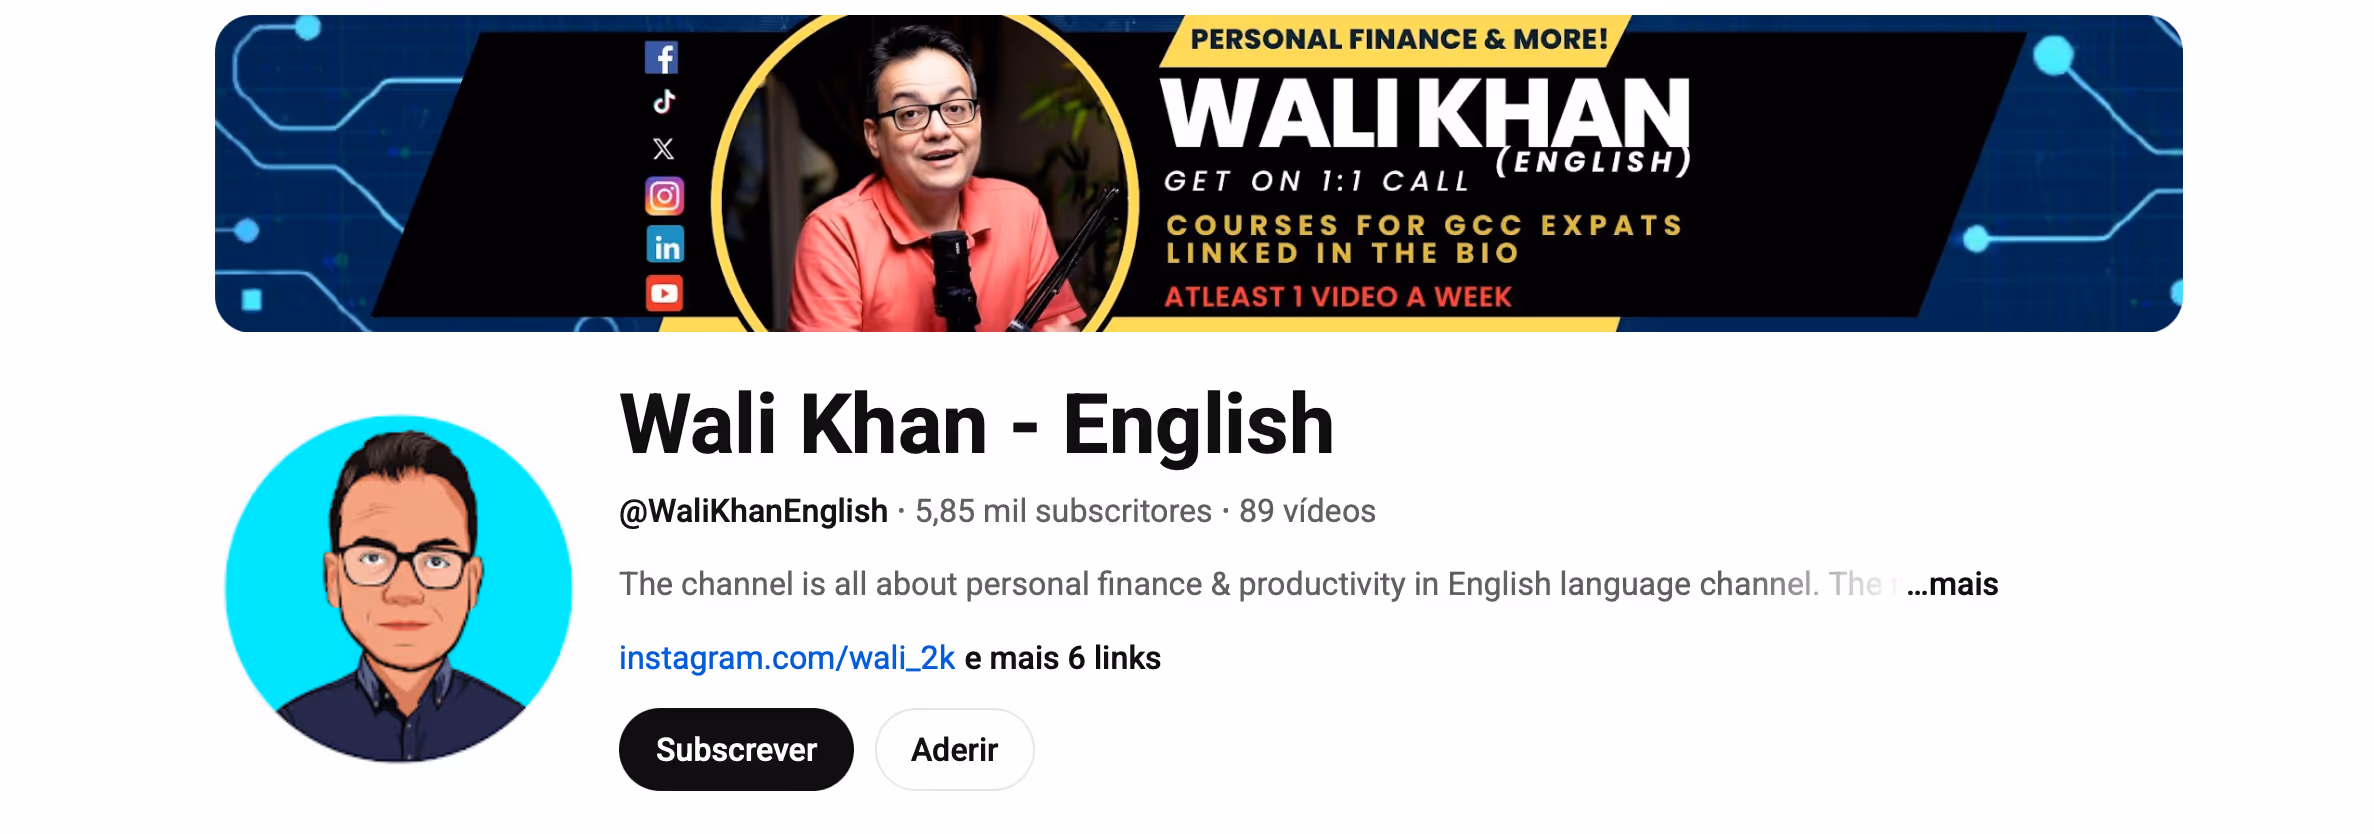This screenshot has height=834, width=2374.
Task: Click the Facebook icon in the banner
Action: coord(661,57)
